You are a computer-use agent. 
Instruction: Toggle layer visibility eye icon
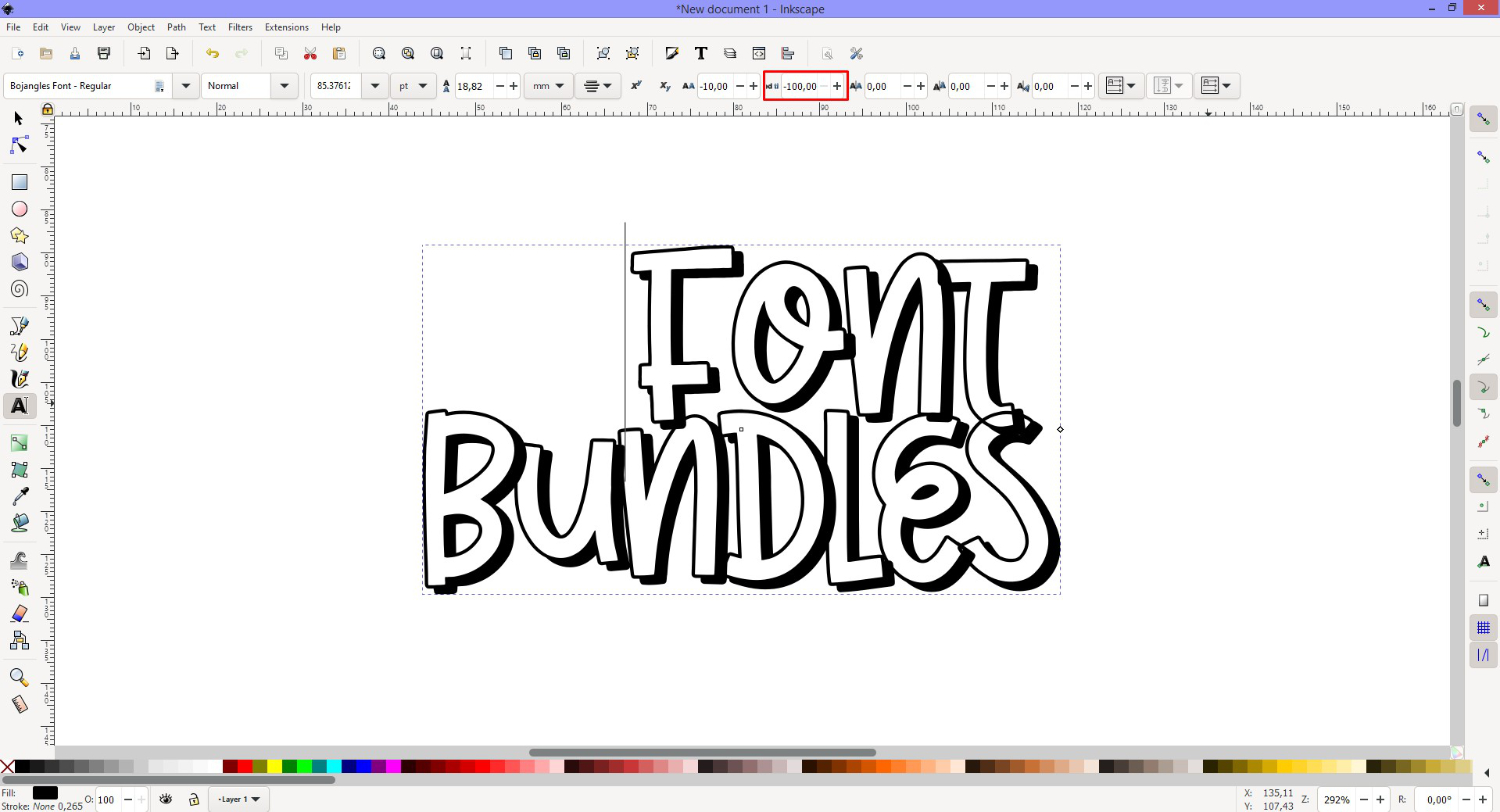[166, 799]
